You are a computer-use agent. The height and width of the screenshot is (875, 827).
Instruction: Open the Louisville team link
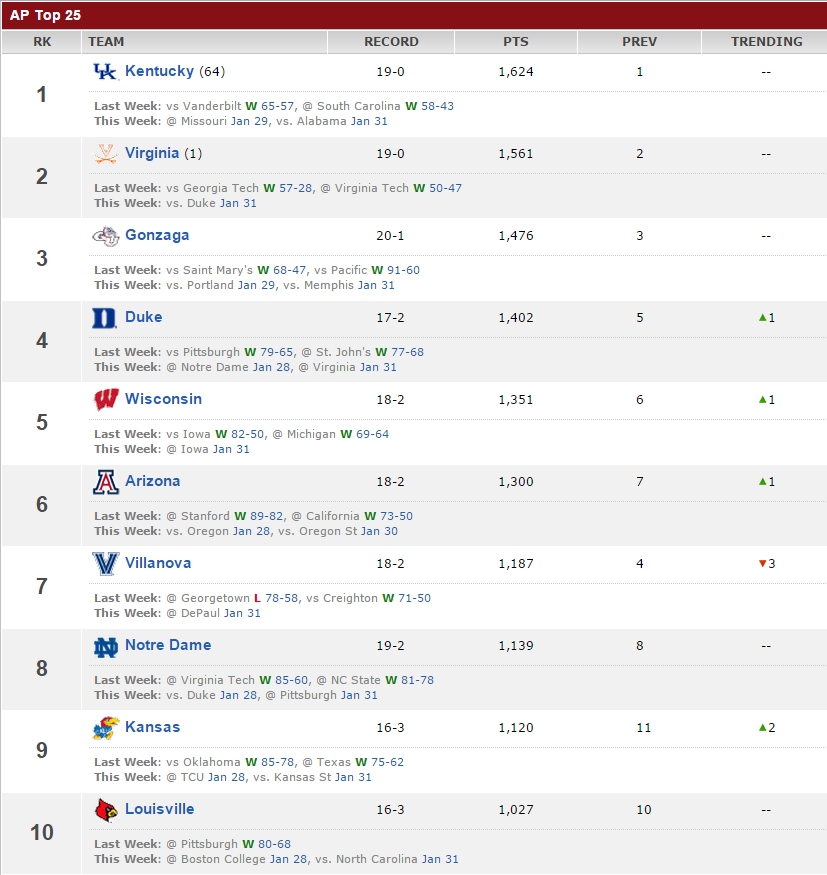pos(160,809)
